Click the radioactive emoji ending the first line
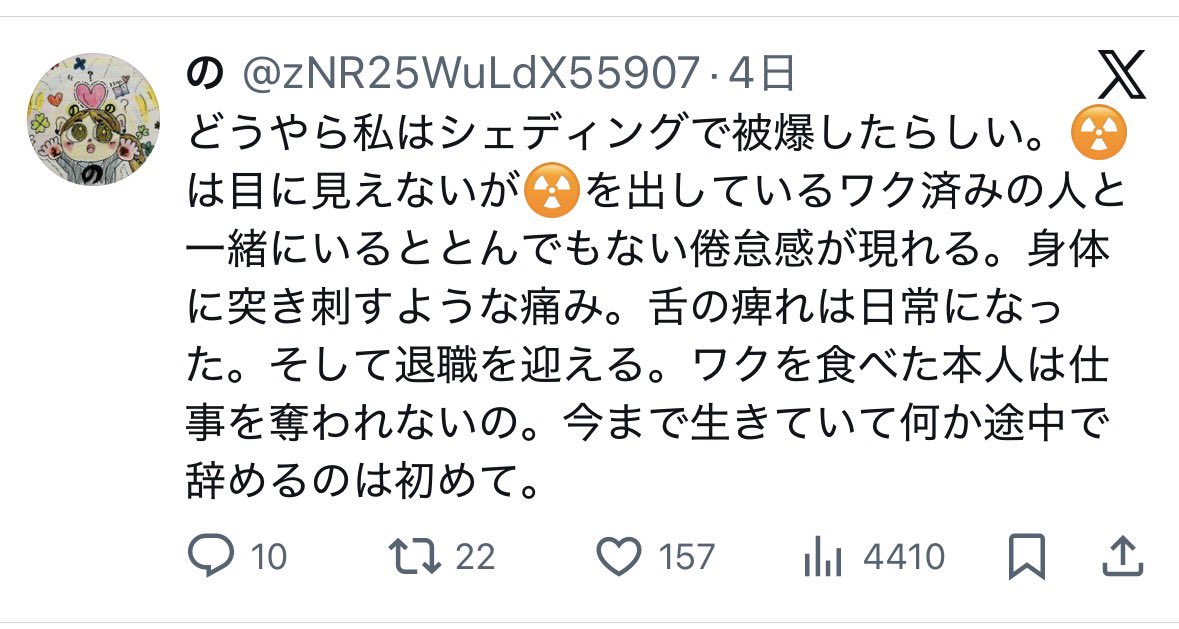The image size is (1179, 629). click(x=1099, y=132)
